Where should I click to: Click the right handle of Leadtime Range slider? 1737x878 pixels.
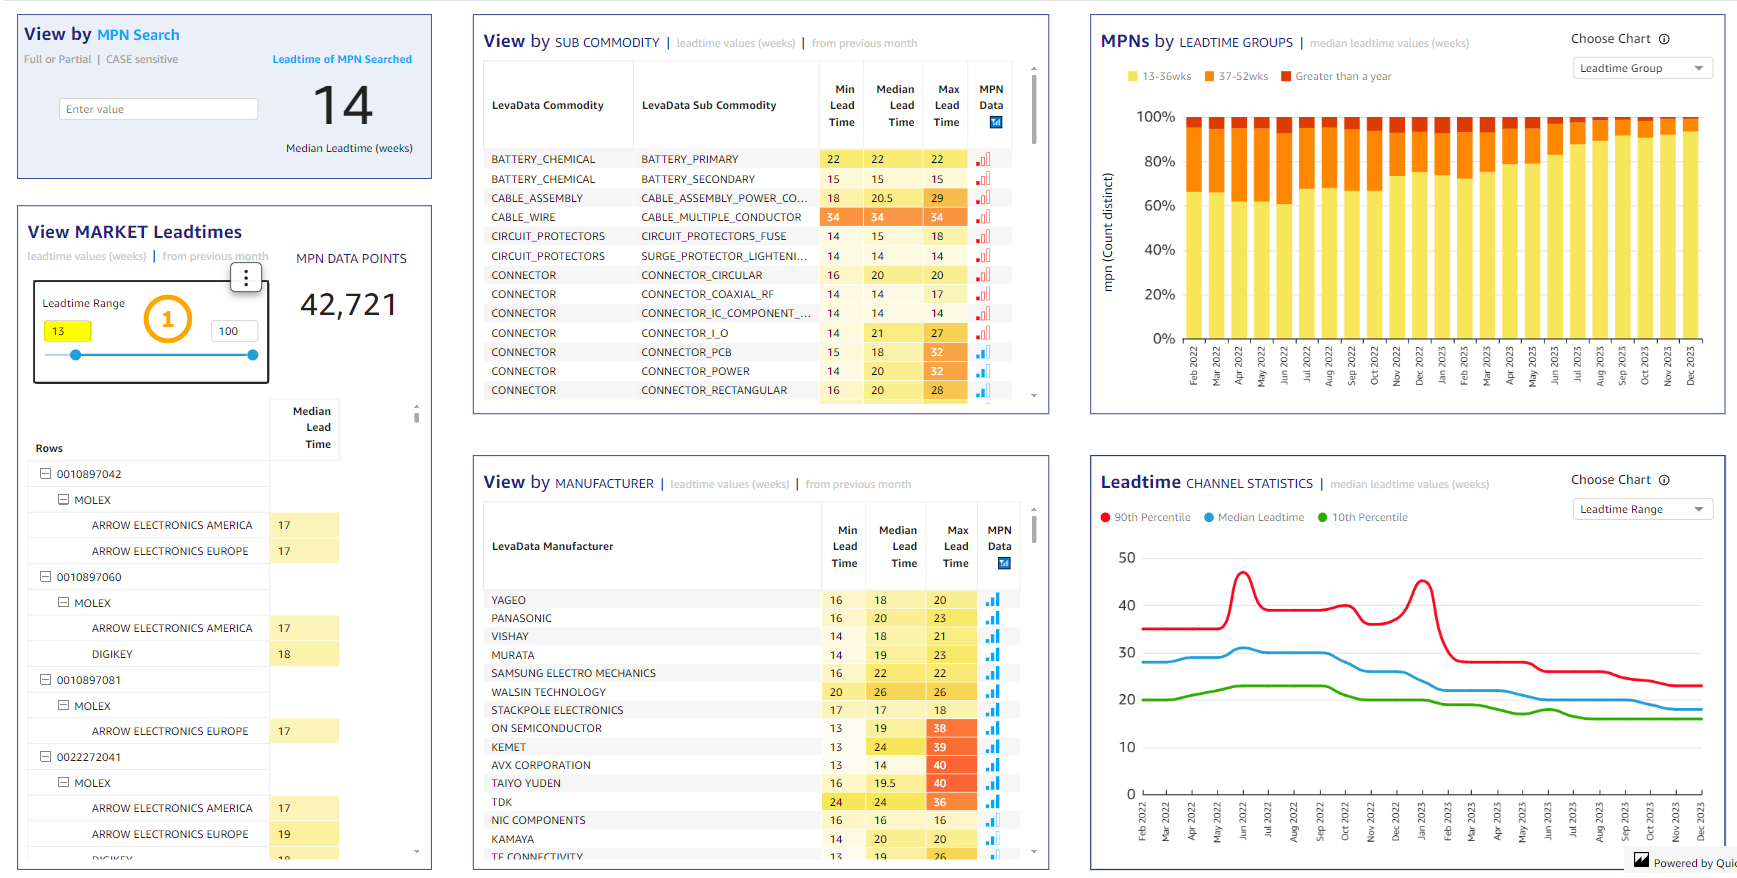point(253,355)
